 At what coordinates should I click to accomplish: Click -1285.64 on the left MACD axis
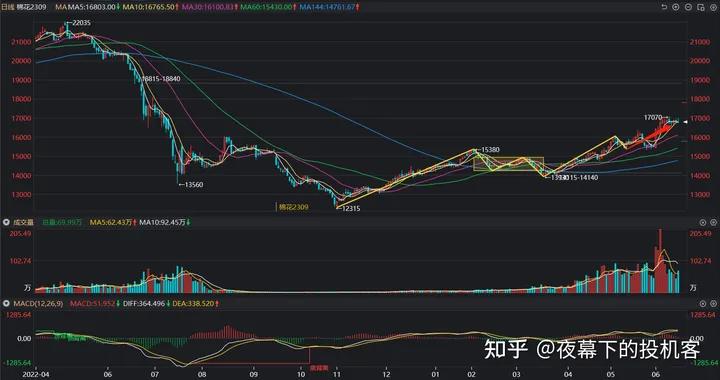click(17, 363)
